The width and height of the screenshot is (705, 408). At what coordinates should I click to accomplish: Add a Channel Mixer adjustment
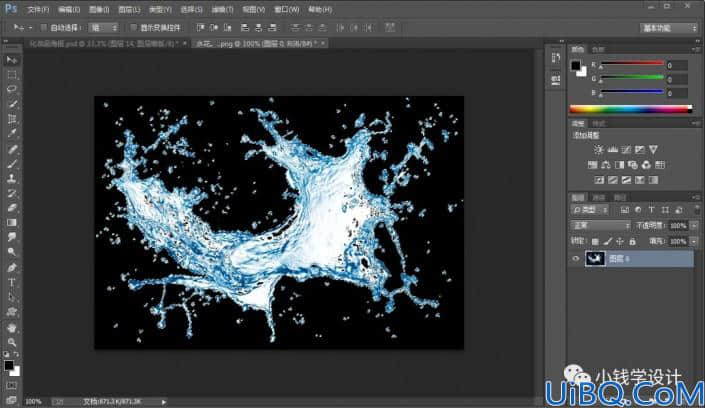[x=647, y=165]
